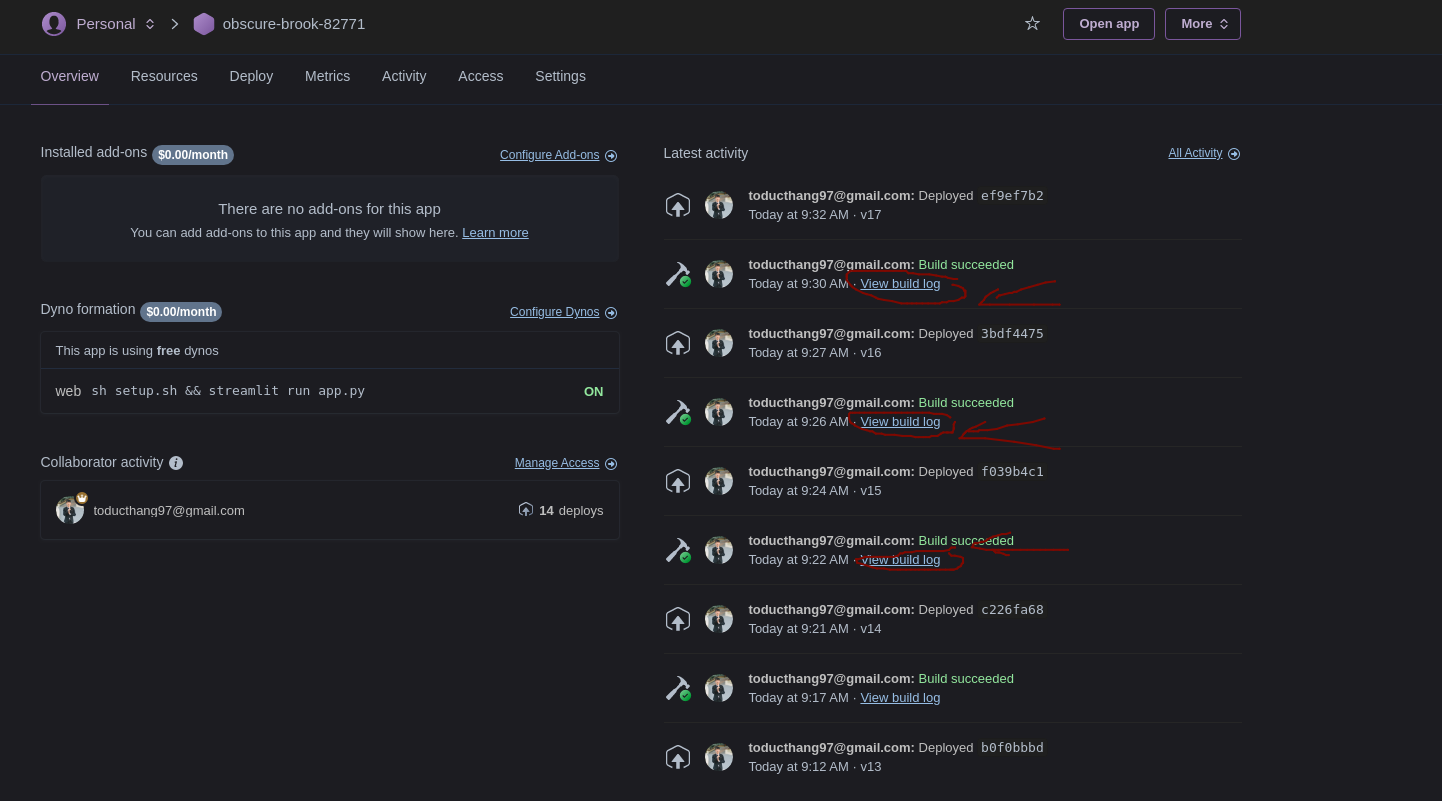Click the build hammer icon at 9:30 AM
1442x801 pixels.
click(x=678, y=274)
